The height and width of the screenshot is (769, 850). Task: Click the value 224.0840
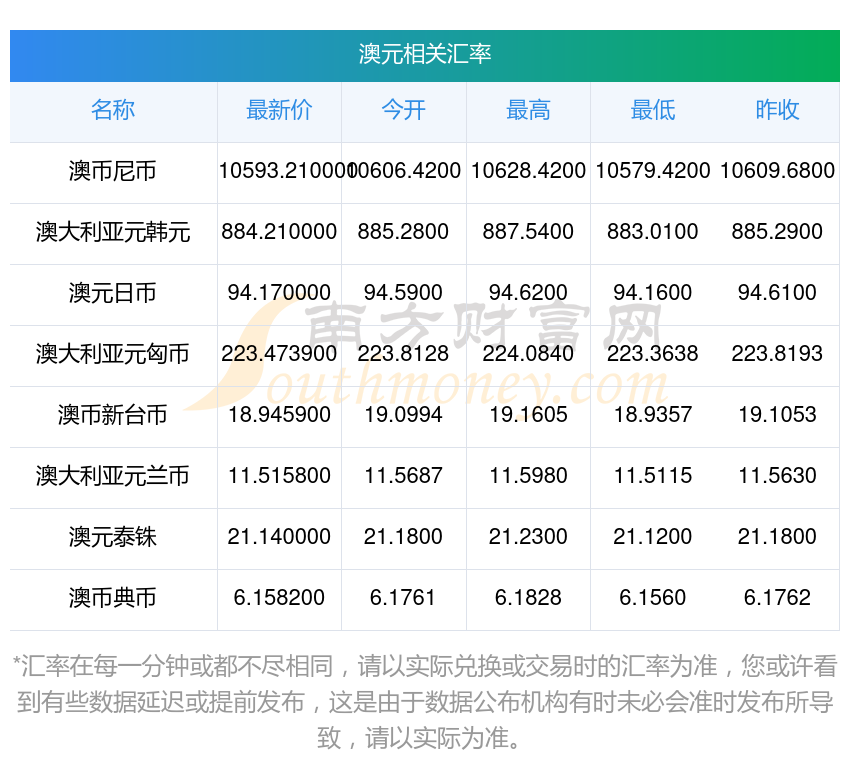point(528,354)
